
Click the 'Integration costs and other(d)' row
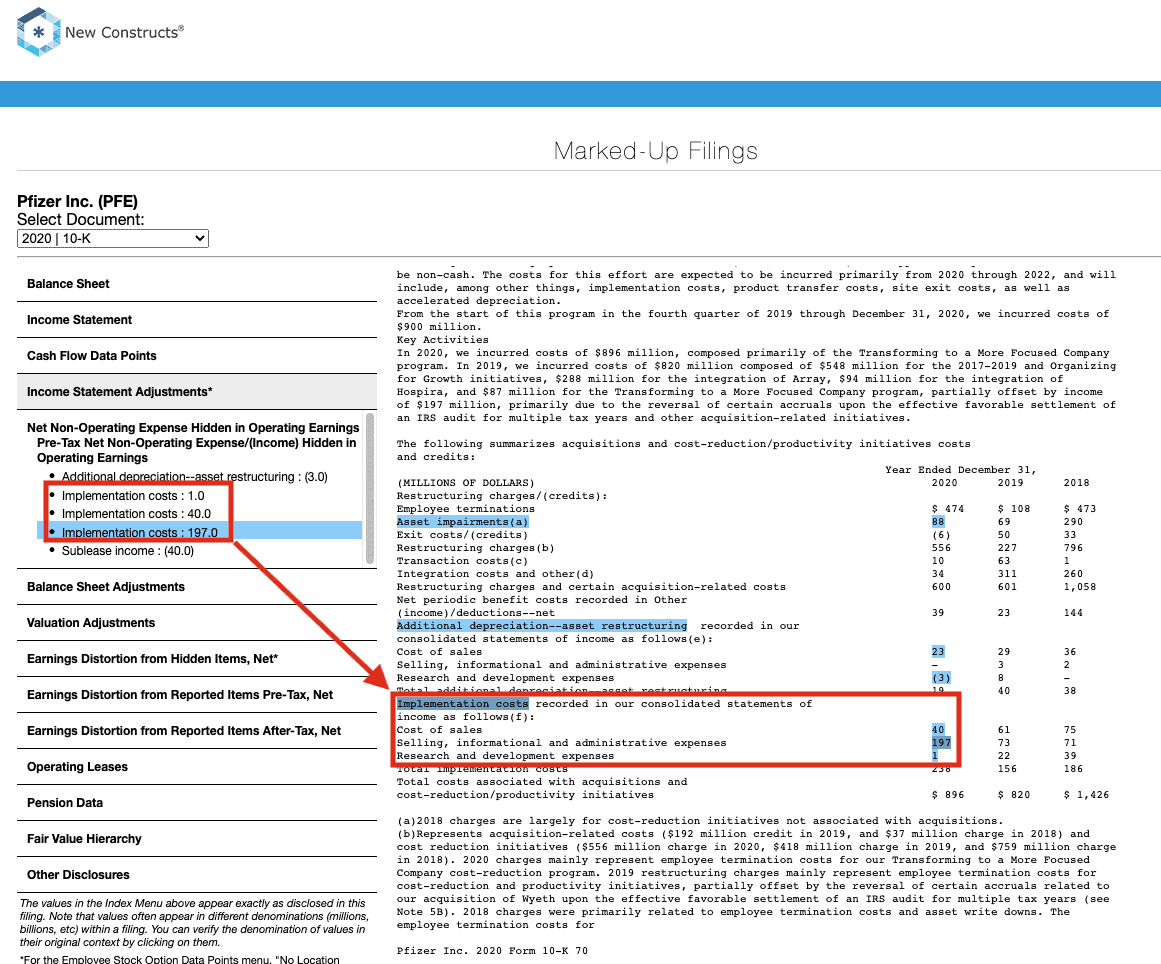coord(495,574)
